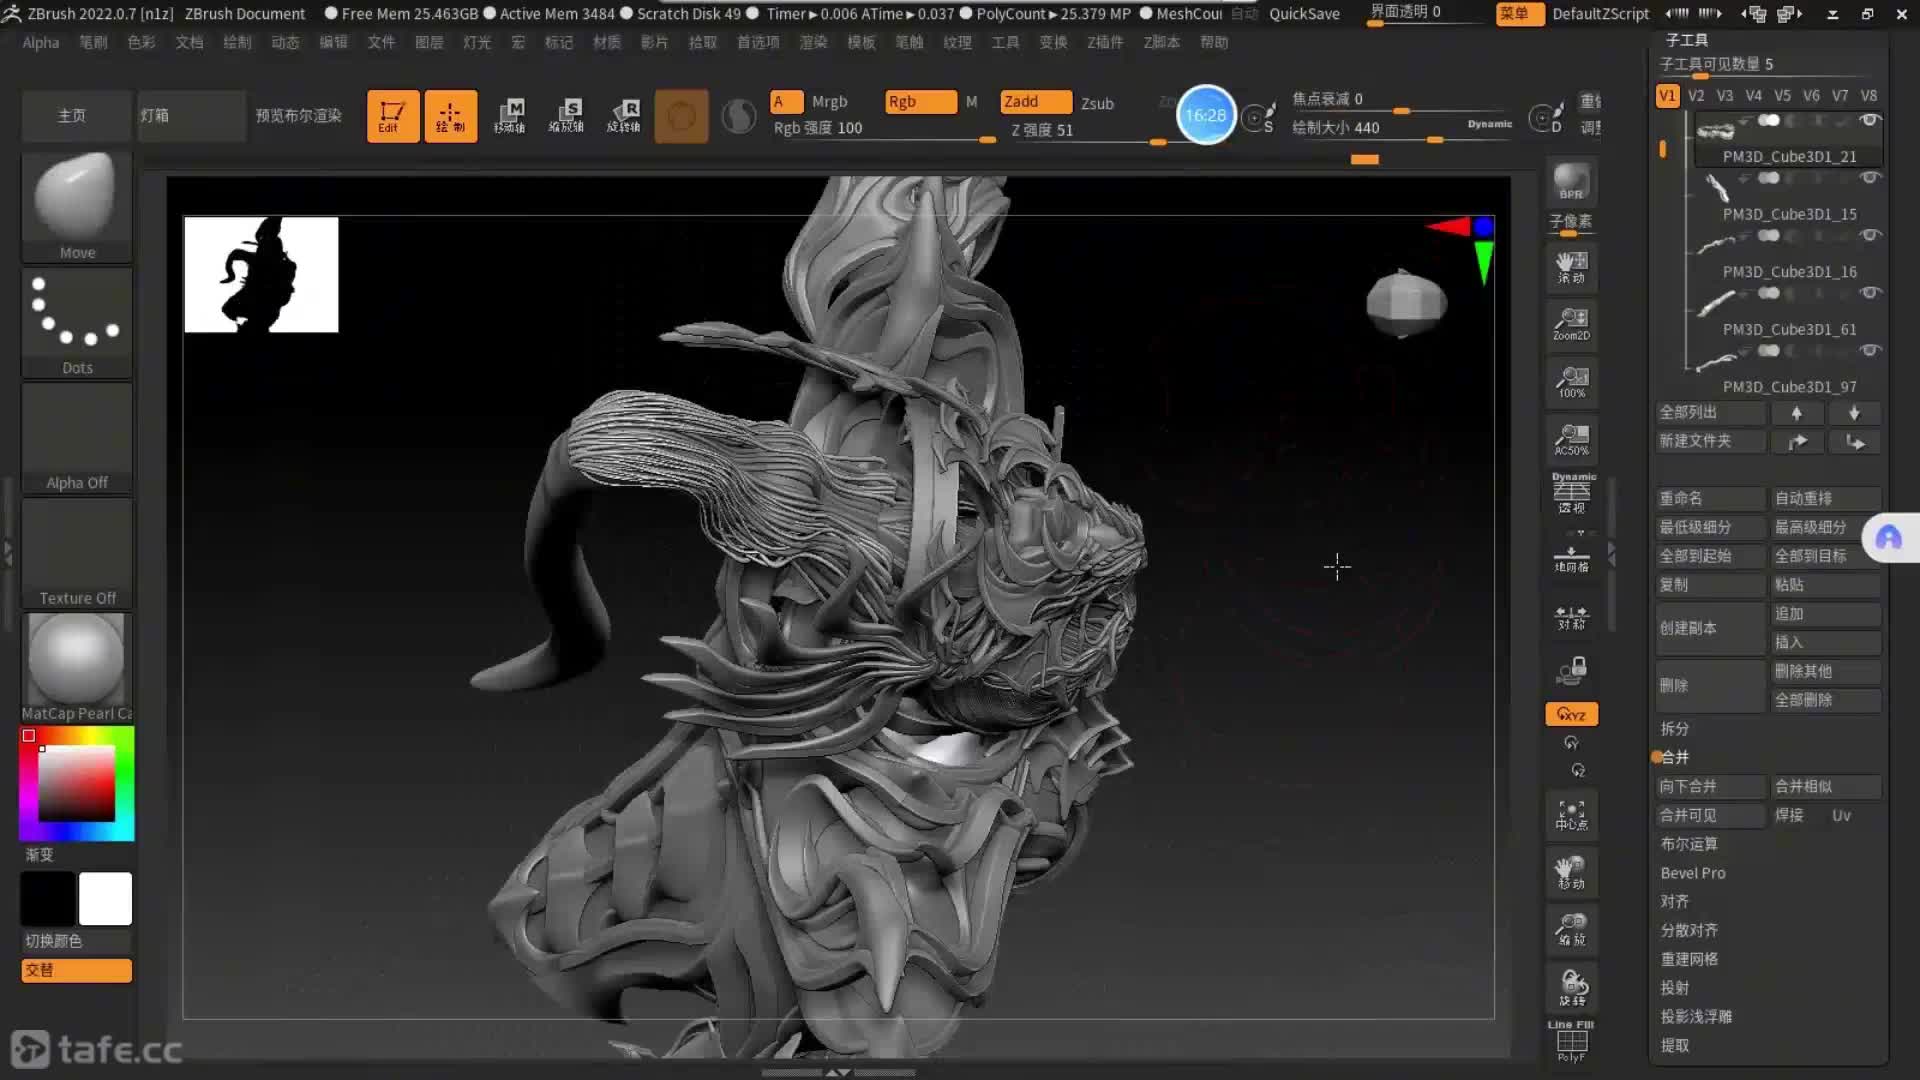This screenshot has height=1080, width=1920.
Task: Click the AC50% antialiased half-size icon
Action: pyautogui.click(x=1571, y=439)
